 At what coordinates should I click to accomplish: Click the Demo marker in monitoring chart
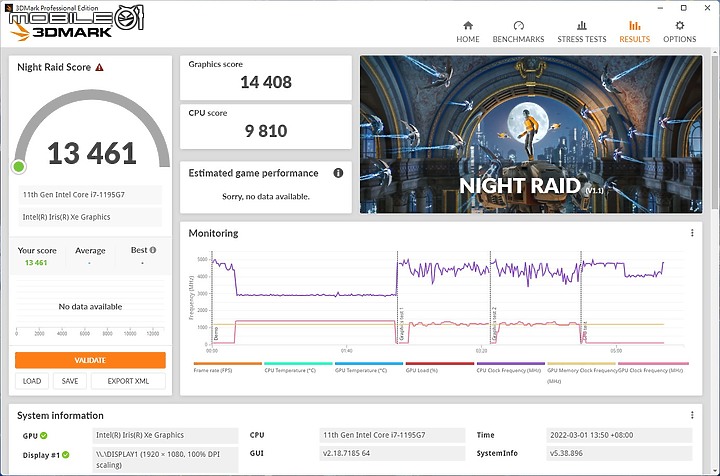(216, 334)
